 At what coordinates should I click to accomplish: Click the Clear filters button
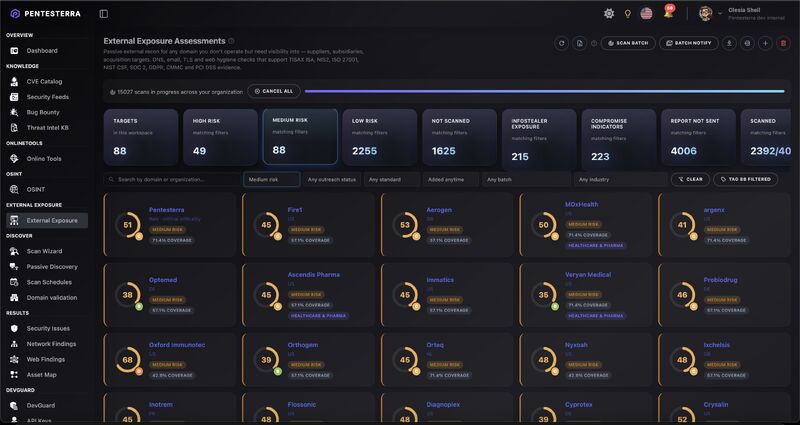[x=690, y=179]
